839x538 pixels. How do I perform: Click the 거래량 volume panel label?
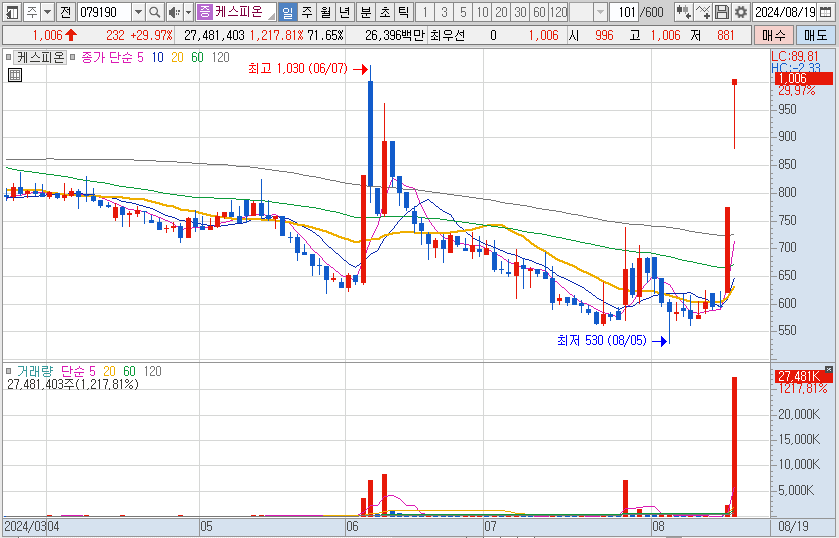click(x=35, y=371)
